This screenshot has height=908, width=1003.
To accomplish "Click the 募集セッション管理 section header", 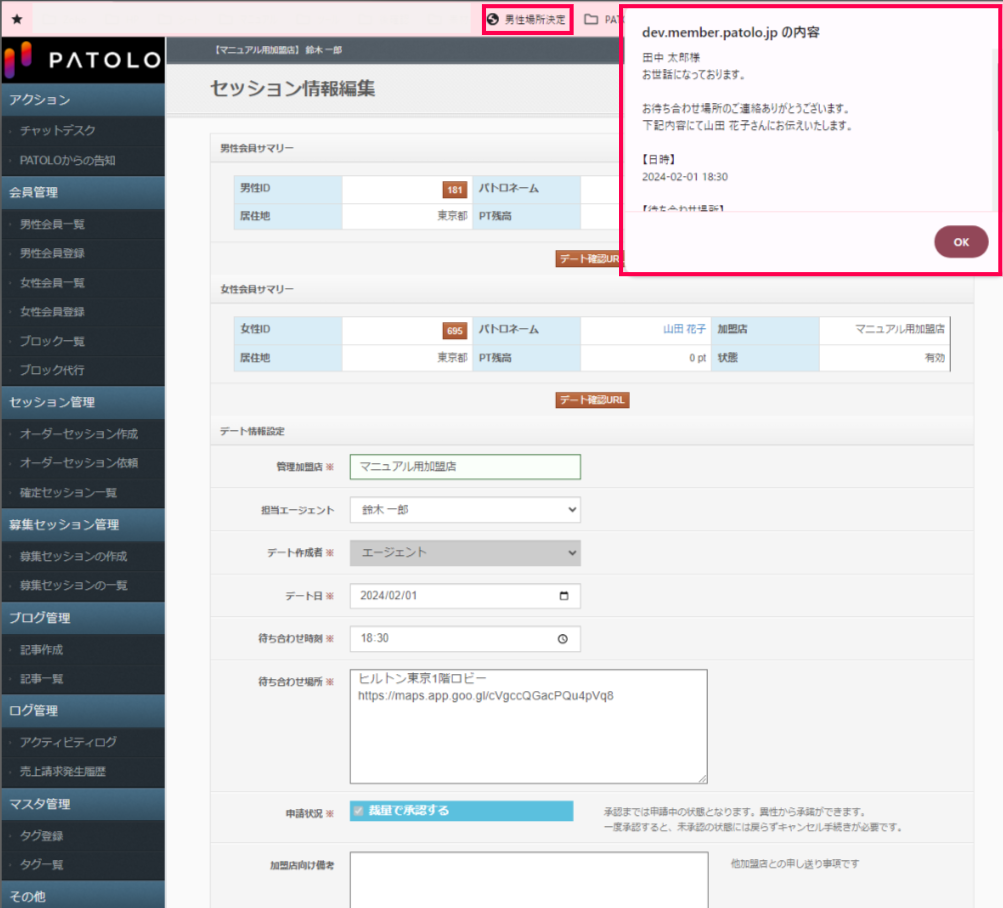I will pyautogui.click(x=83, y=525).
